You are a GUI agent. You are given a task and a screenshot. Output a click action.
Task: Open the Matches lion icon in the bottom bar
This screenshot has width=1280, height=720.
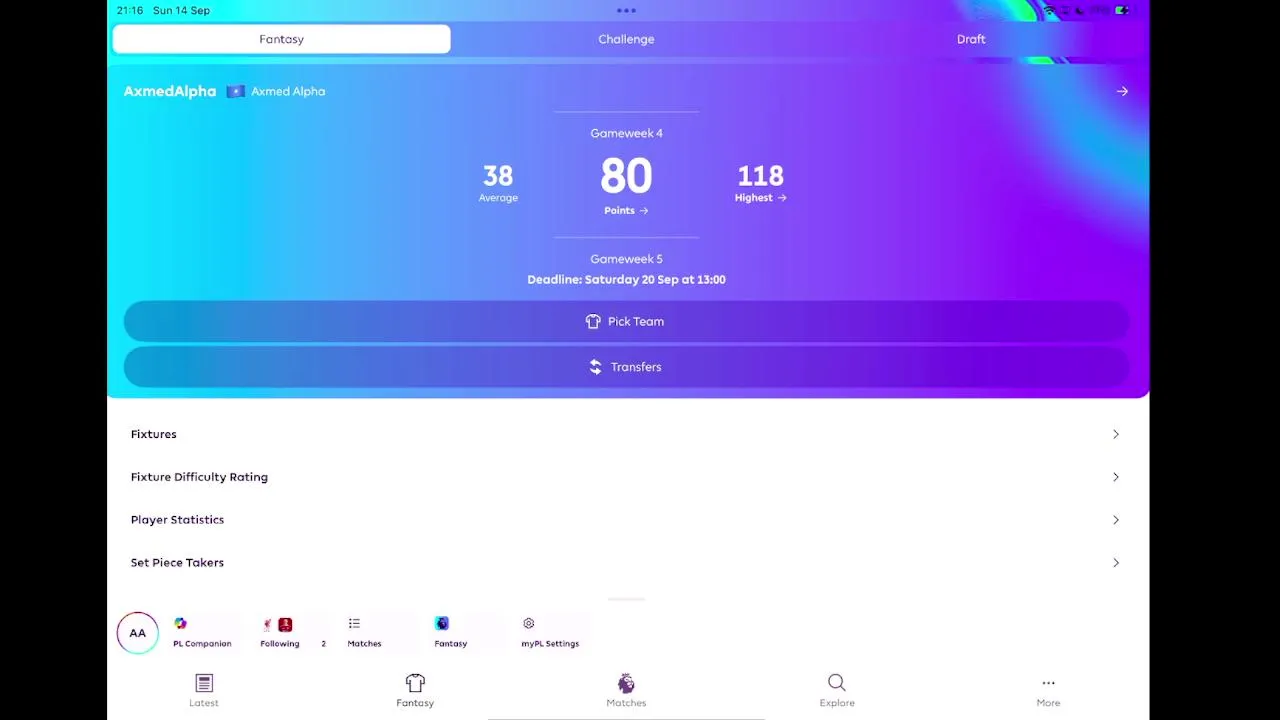click(x=626, y=684)
